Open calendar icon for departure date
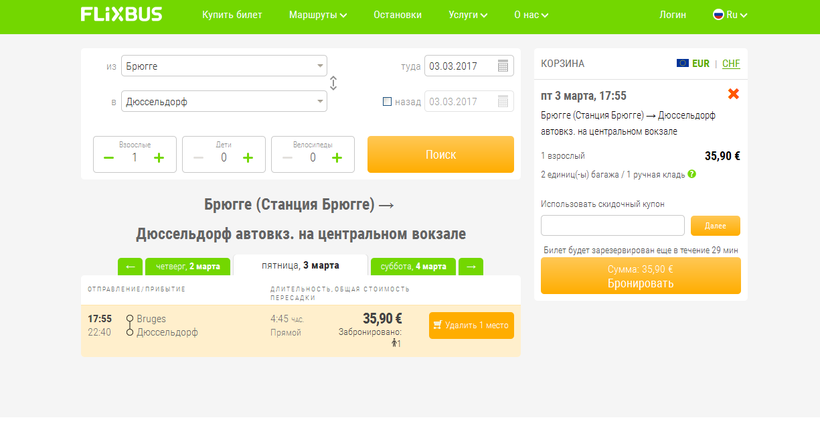This screenshot has width=820, height=426. (504, 67)
